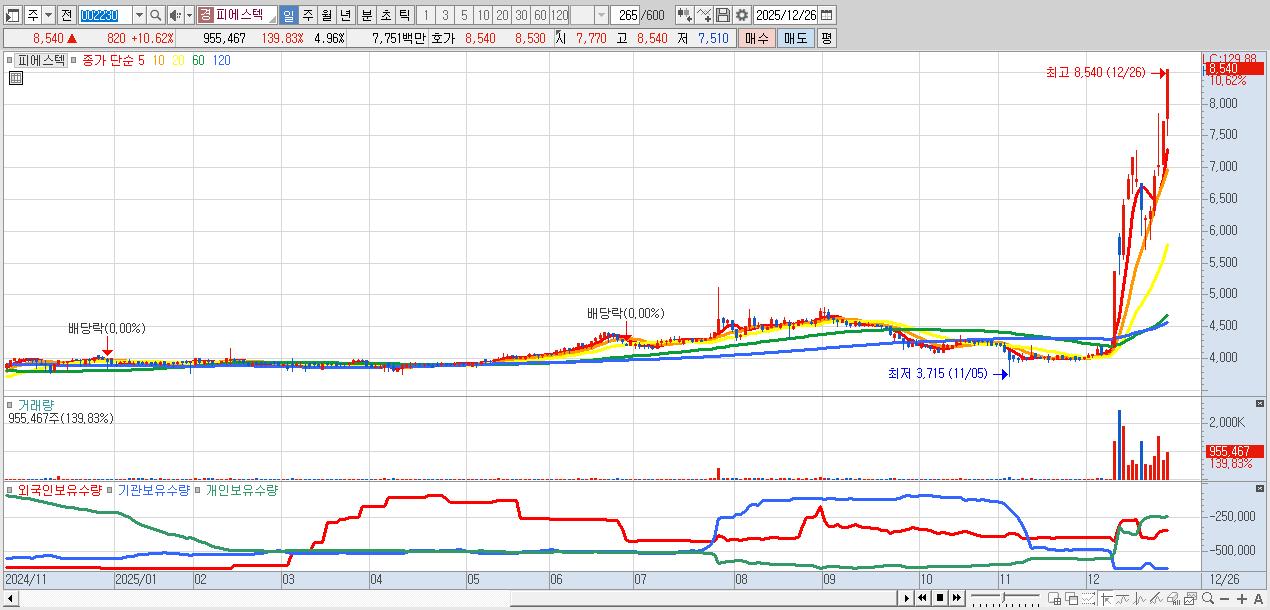Save chart settings with the floppy disk icon
1270x610 pixels.
pyautogui.click(x=723, y=15)
